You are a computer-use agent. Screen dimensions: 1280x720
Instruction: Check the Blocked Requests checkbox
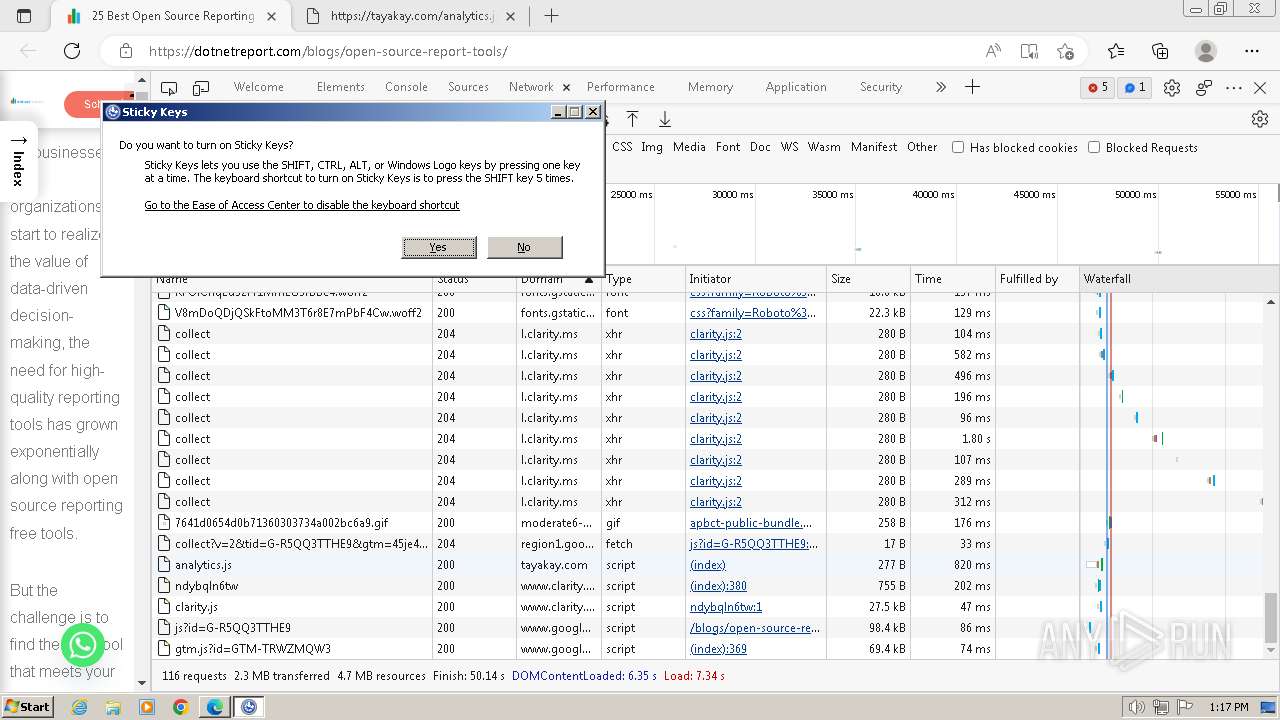click(1094, 147)
